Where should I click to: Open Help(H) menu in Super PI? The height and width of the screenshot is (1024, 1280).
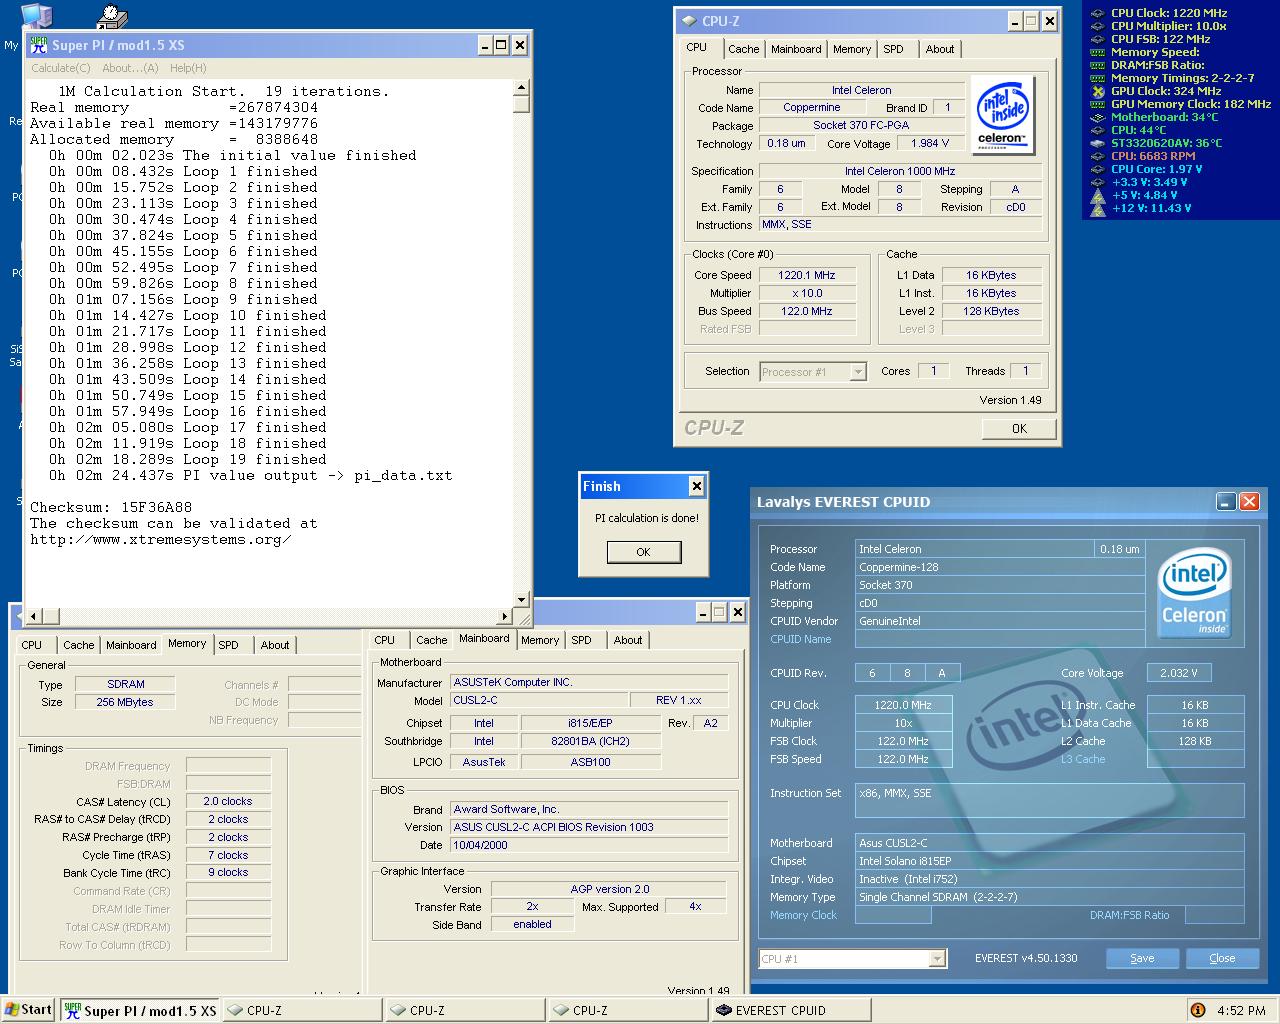click(x=188, y=68)
